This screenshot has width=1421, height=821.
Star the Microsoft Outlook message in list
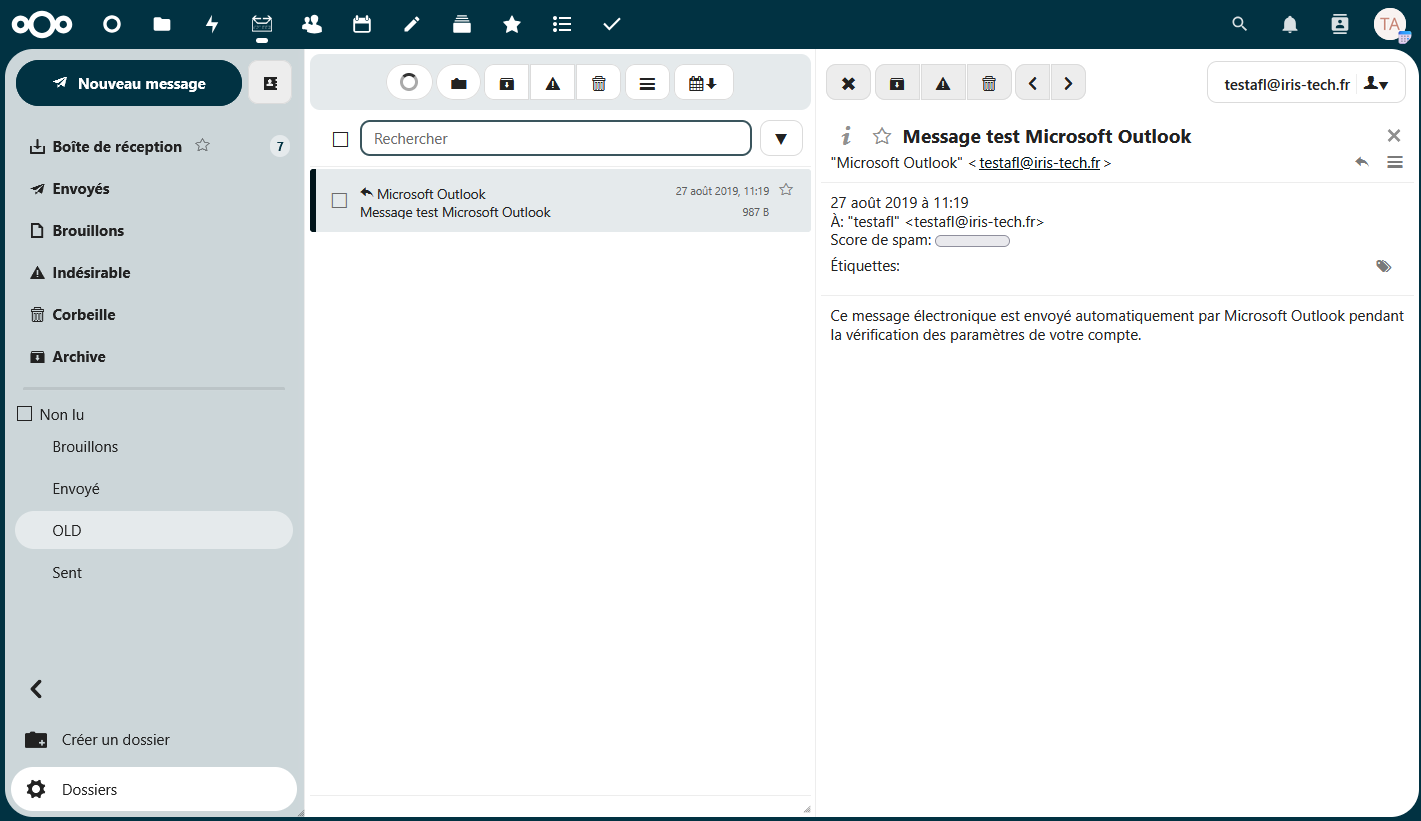click(786, 189)
